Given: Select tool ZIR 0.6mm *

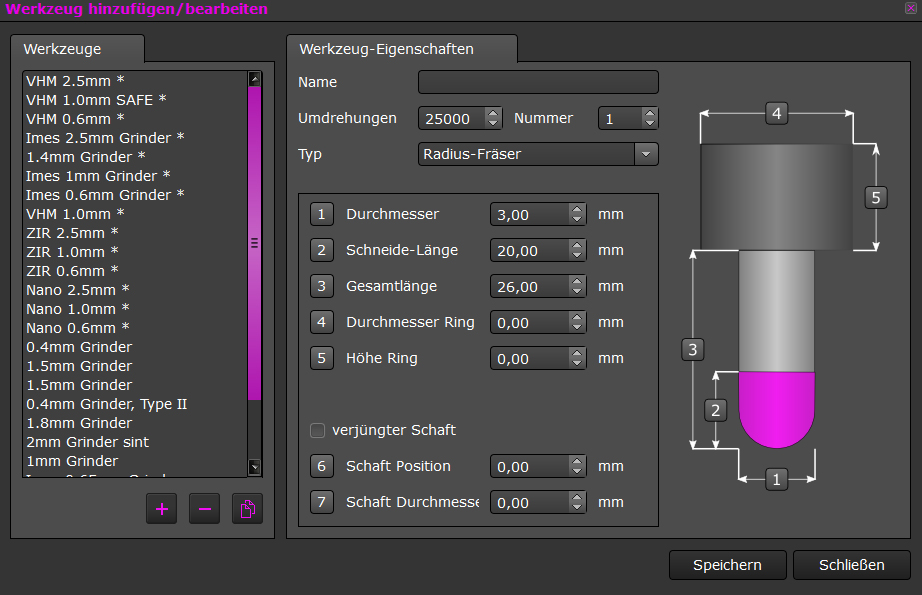Looking at the screenshot, I should [135, 271].
